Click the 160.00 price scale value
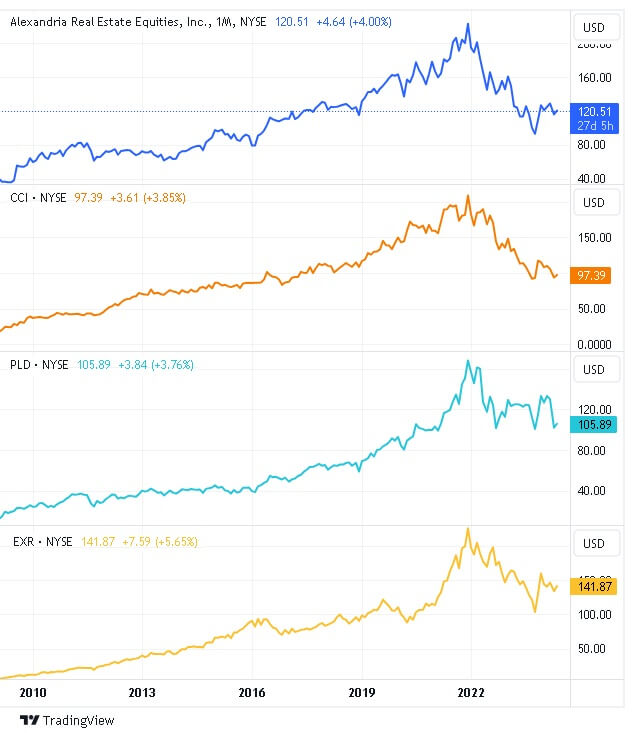This screenshot has width=634, height=733. 594,77
